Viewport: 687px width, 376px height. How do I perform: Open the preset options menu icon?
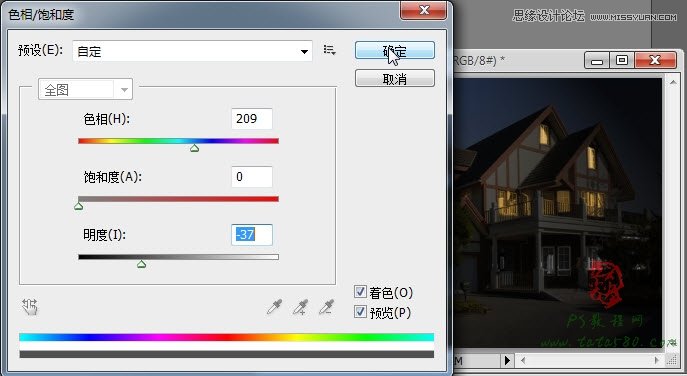(329, 50)
